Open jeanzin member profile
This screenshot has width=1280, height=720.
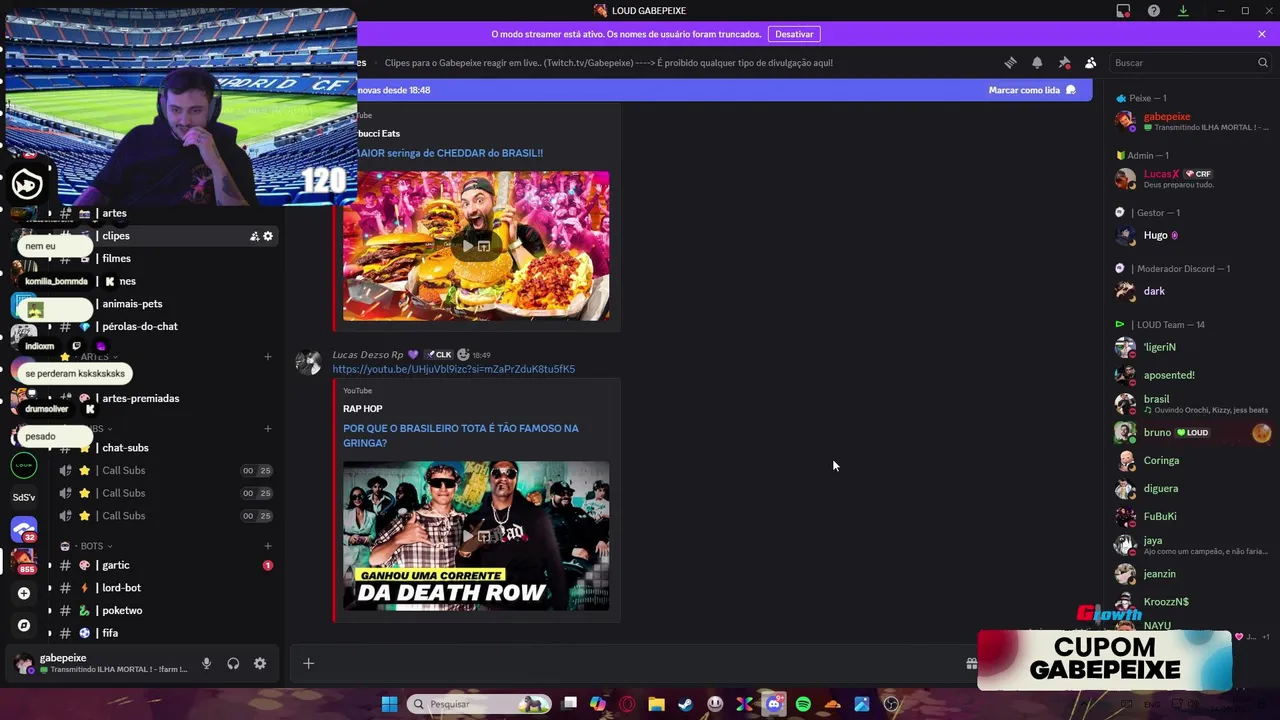1192,574
